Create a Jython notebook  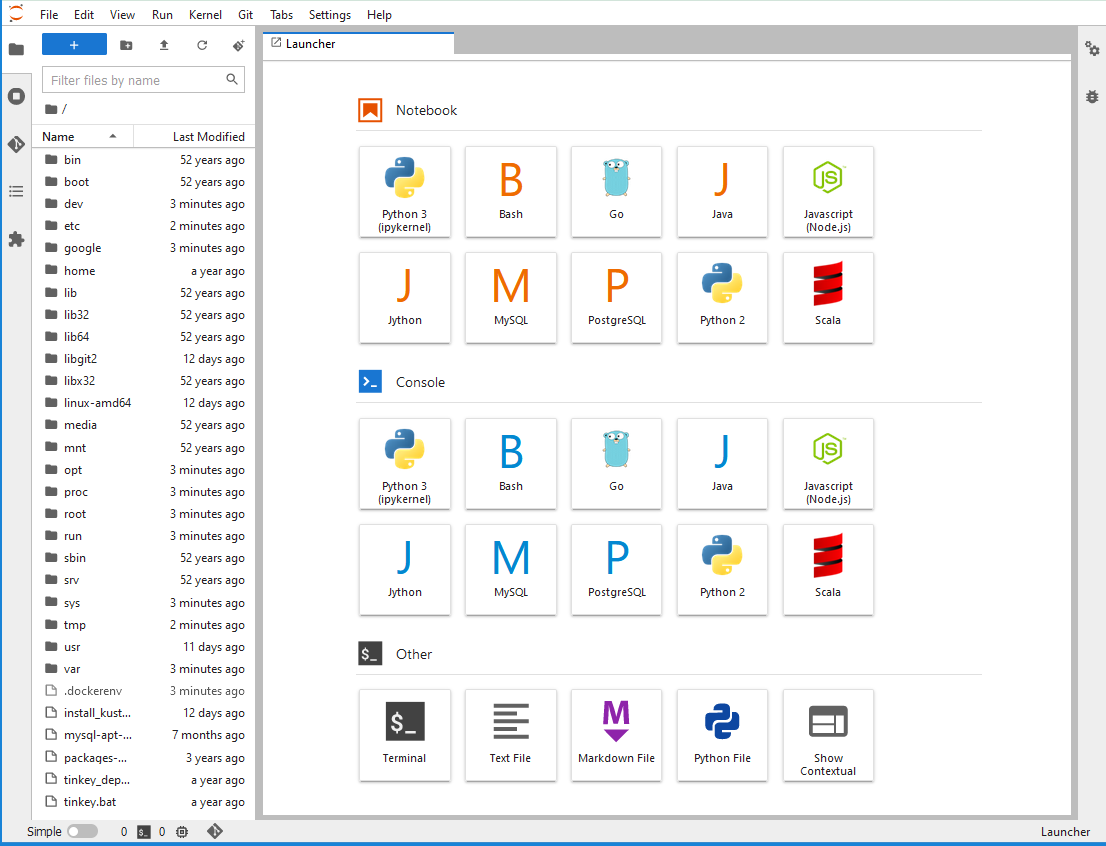(x=405, y=298)
